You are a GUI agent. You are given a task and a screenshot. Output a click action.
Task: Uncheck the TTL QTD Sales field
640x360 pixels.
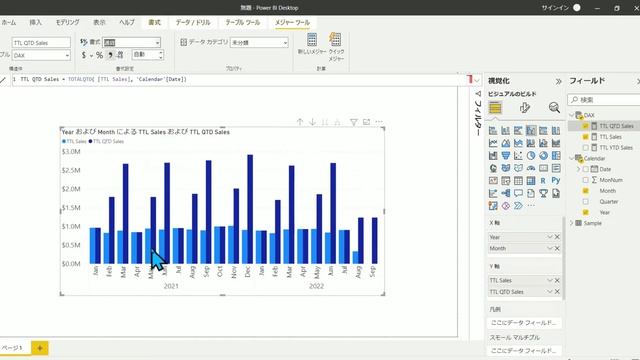[585, 126]
